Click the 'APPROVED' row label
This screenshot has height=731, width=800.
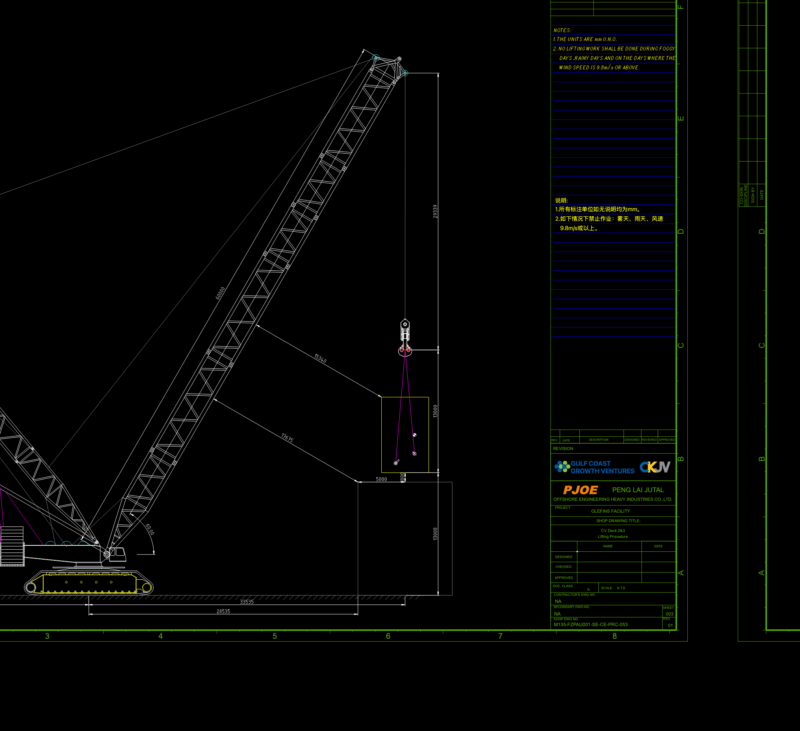(x=564, y=577)
